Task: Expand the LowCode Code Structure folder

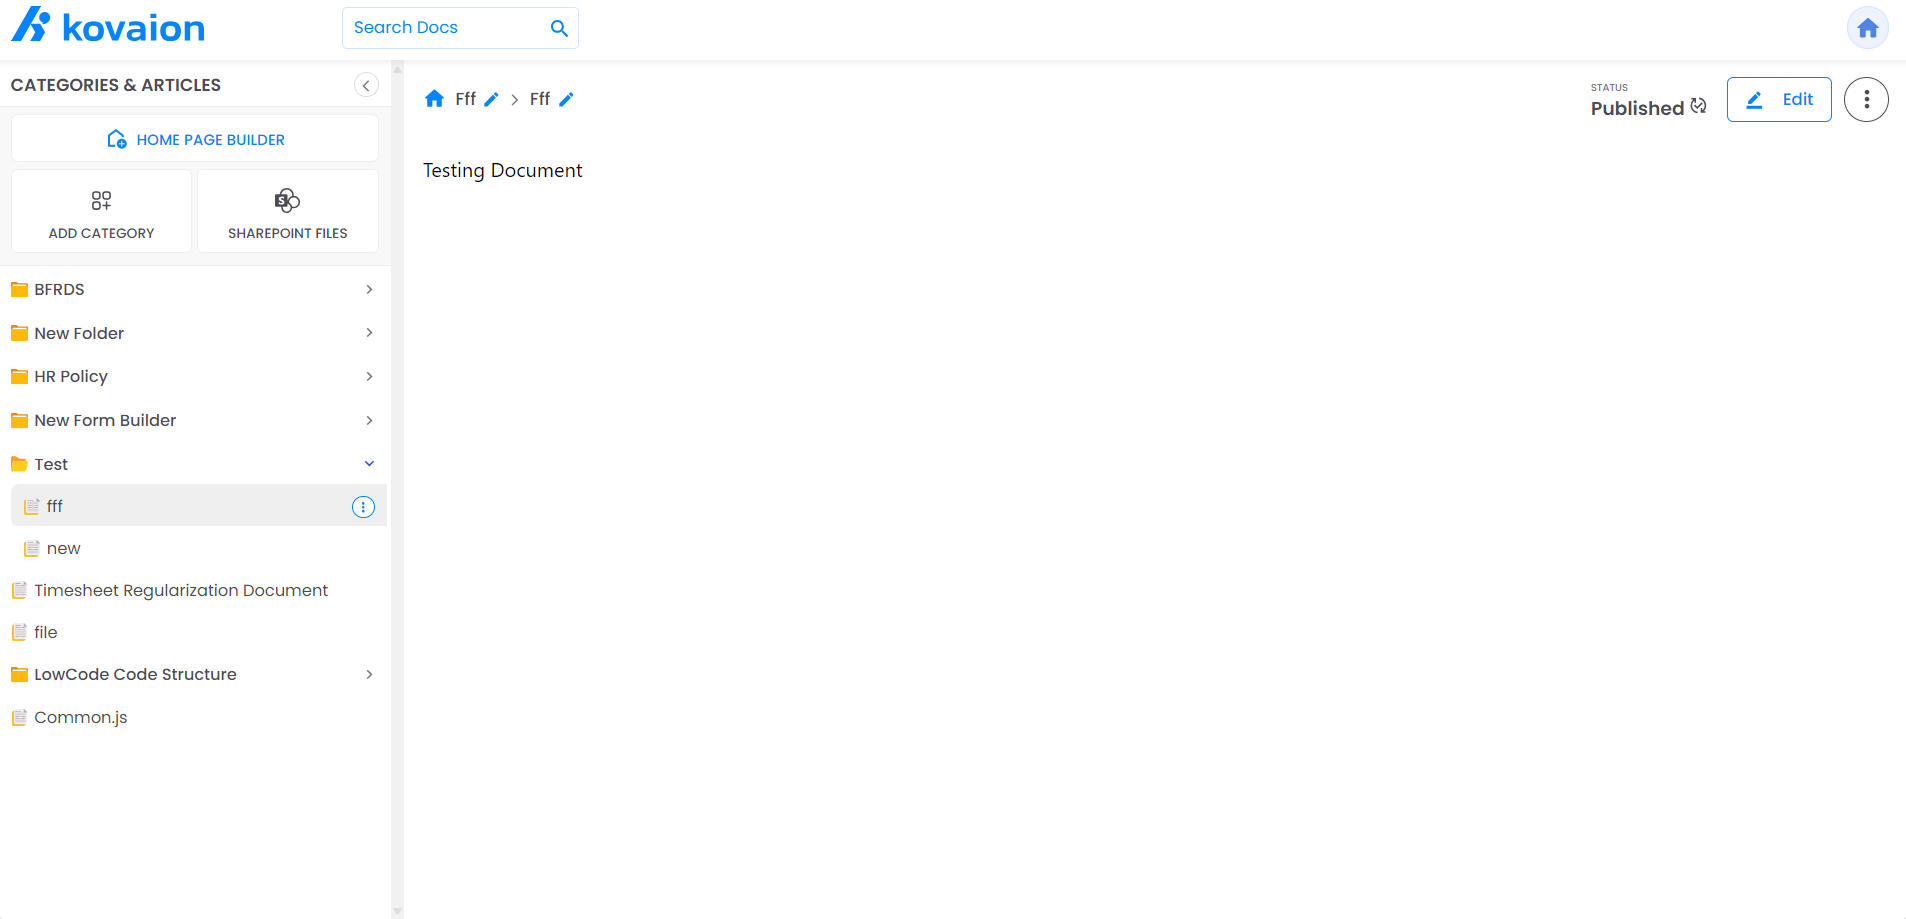Action: coord(369,675)
